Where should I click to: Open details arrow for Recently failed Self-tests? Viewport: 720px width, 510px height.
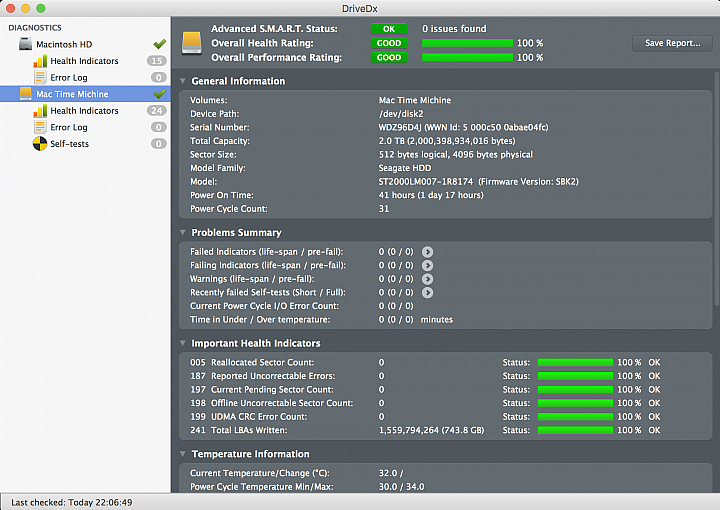428,292
